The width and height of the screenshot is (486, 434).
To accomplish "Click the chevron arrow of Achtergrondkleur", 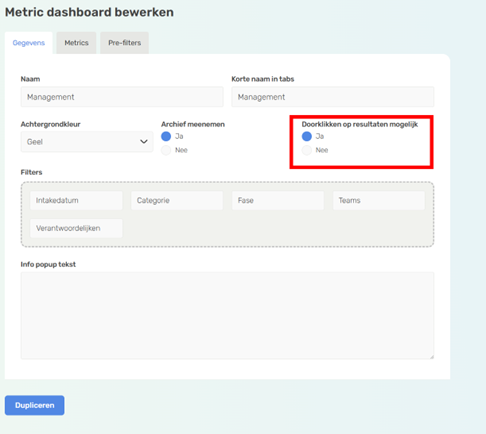I will point(144,142).
